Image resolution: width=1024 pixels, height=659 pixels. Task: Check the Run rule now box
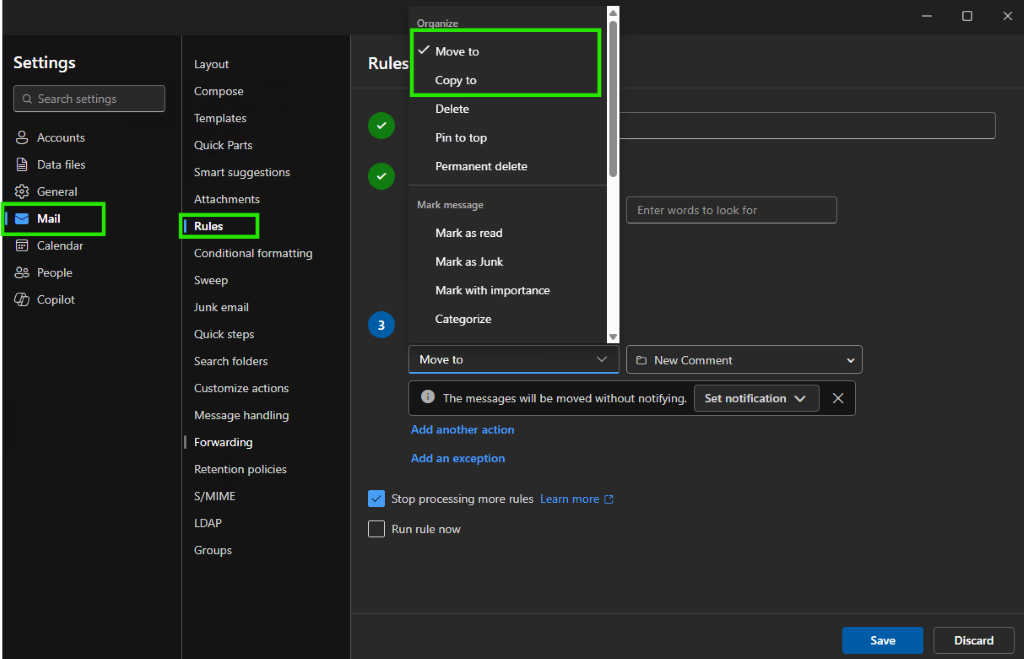click(376, 528)
